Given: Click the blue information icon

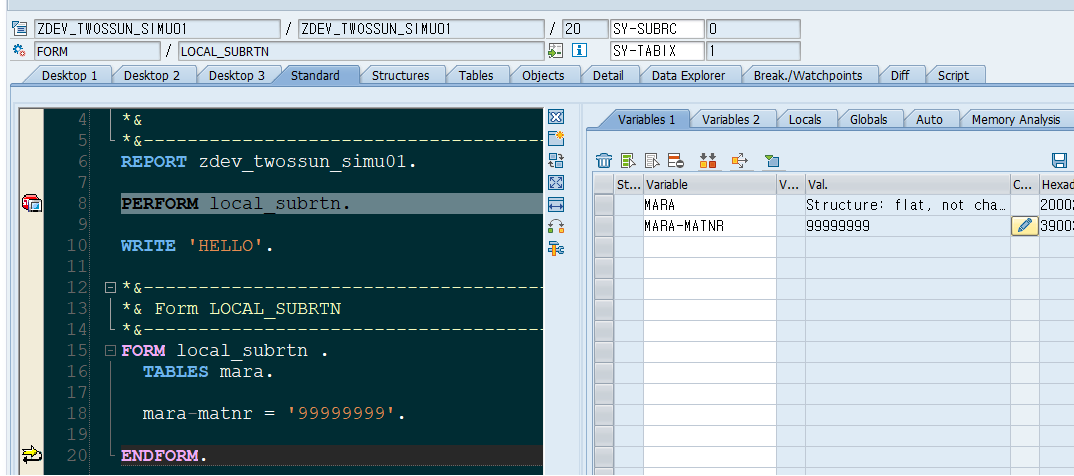Looking at the screenshot, I should click(579, 50).
